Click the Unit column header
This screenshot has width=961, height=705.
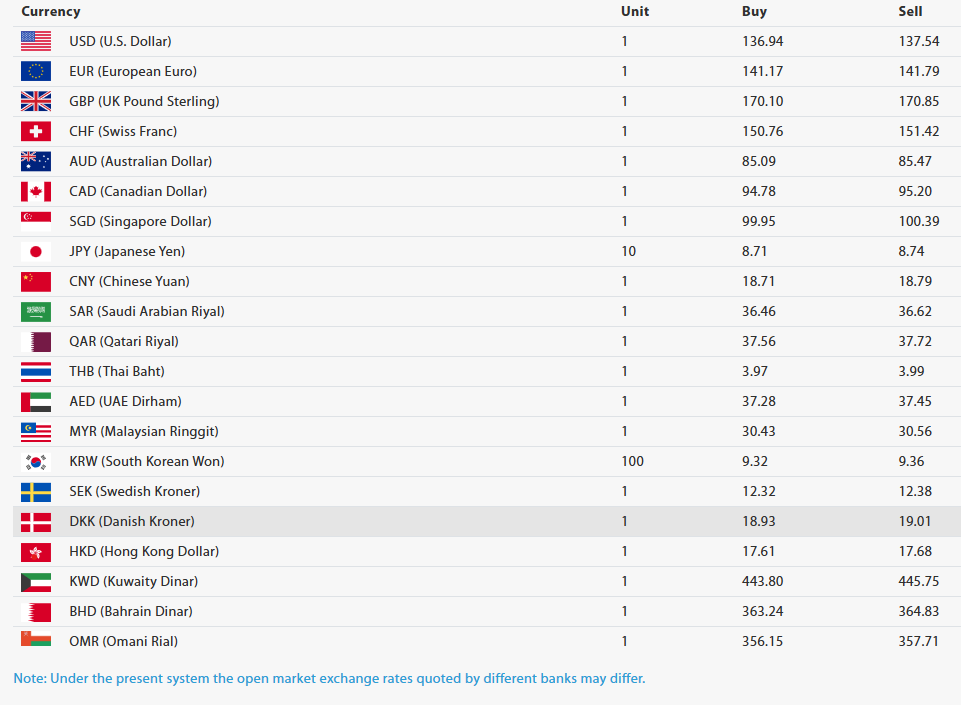635,12
